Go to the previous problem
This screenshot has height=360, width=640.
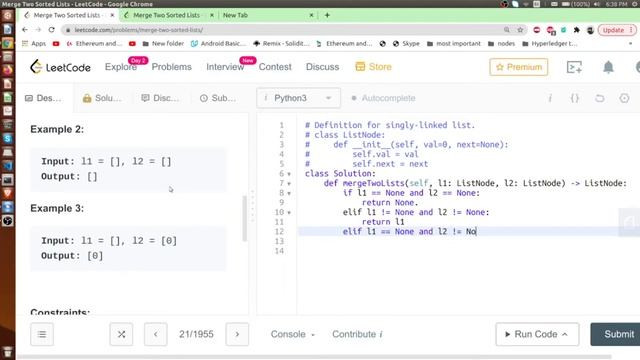click(x=156, y=334)
